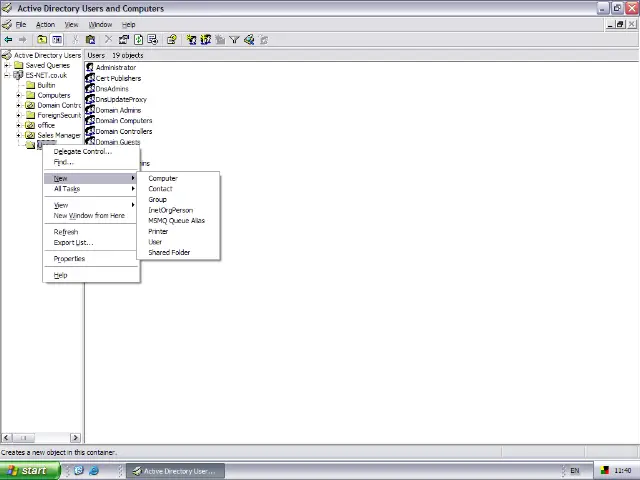Toggle the Show/Hide Console Tree icon
This screenshot has height=480, width=640.
(x=57, y=40)
